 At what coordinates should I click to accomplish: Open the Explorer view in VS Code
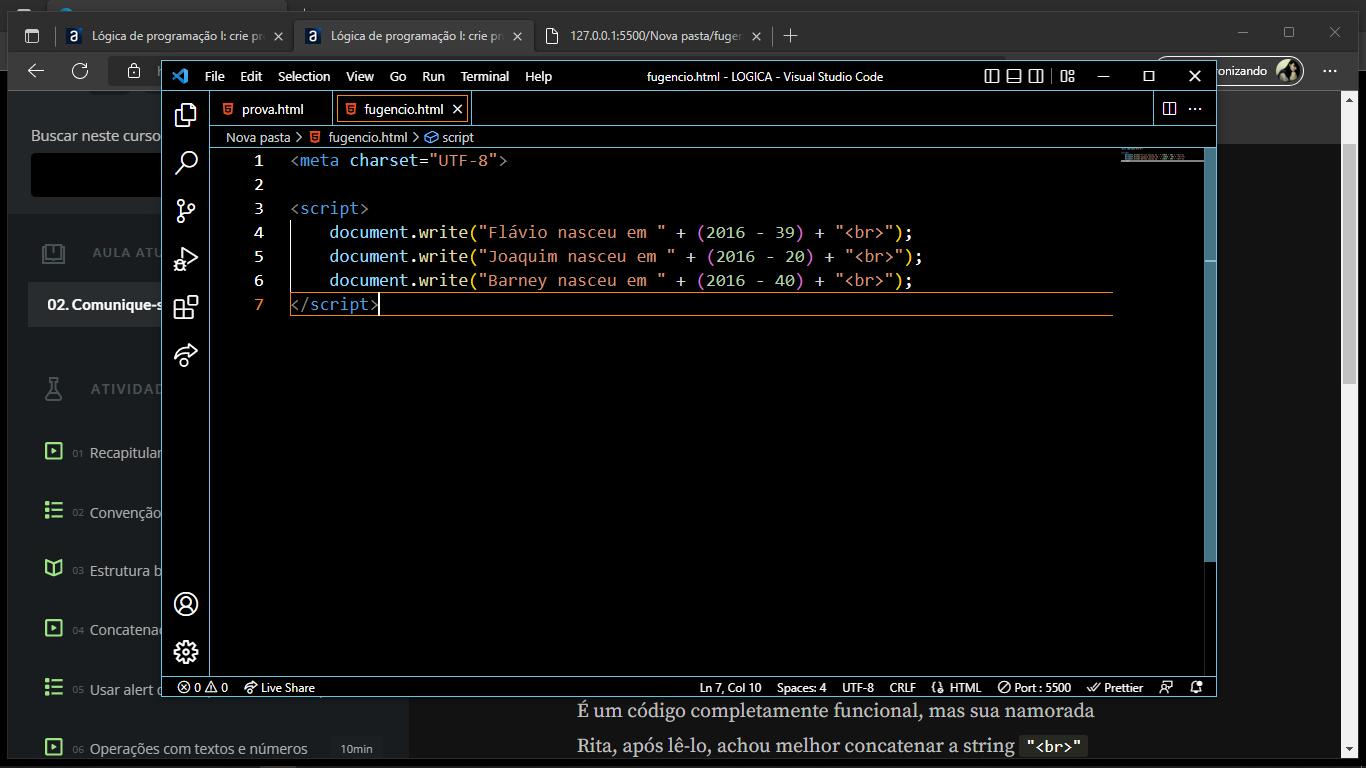[x=185, y=115]
